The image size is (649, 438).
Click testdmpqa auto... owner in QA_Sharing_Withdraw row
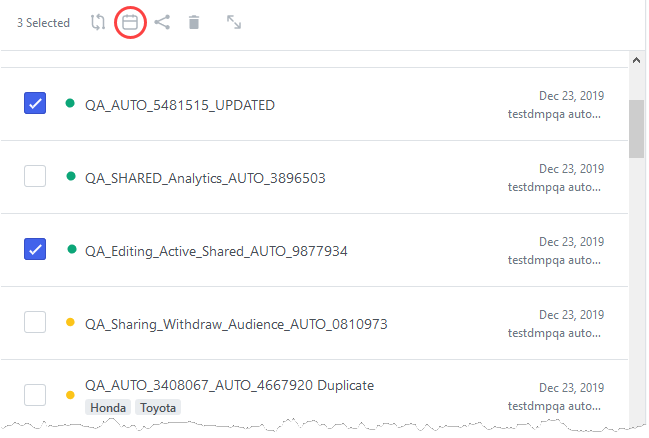coord(554,333)
